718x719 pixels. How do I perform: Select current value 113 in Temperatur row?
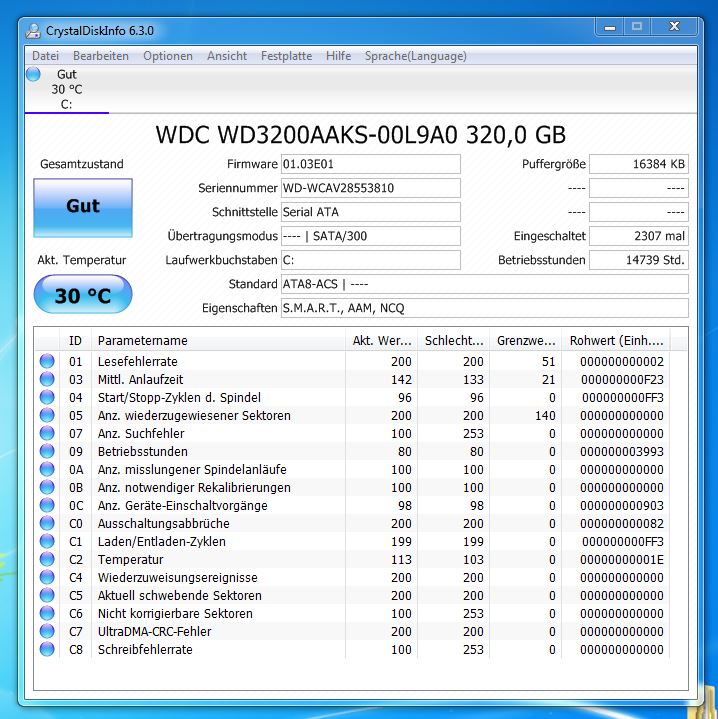point(401,559)
